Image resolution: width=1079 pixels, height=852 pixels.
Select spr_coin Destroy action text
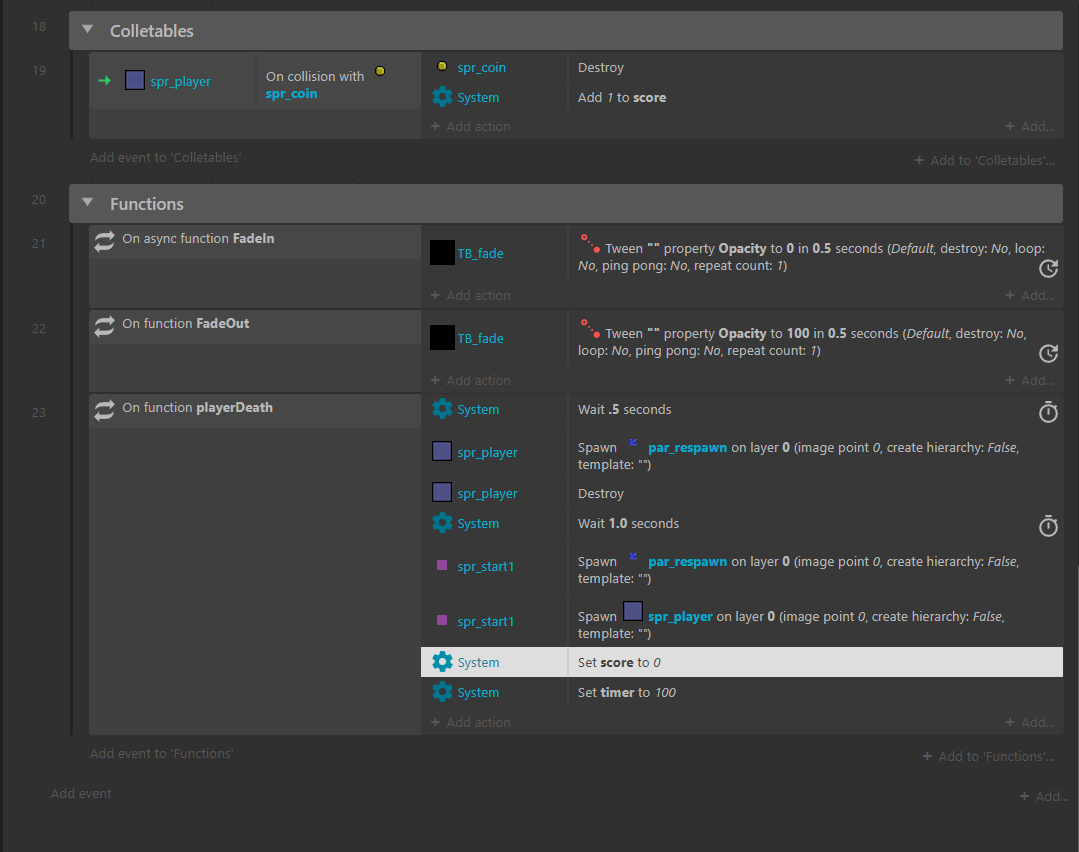pos(601,67)
